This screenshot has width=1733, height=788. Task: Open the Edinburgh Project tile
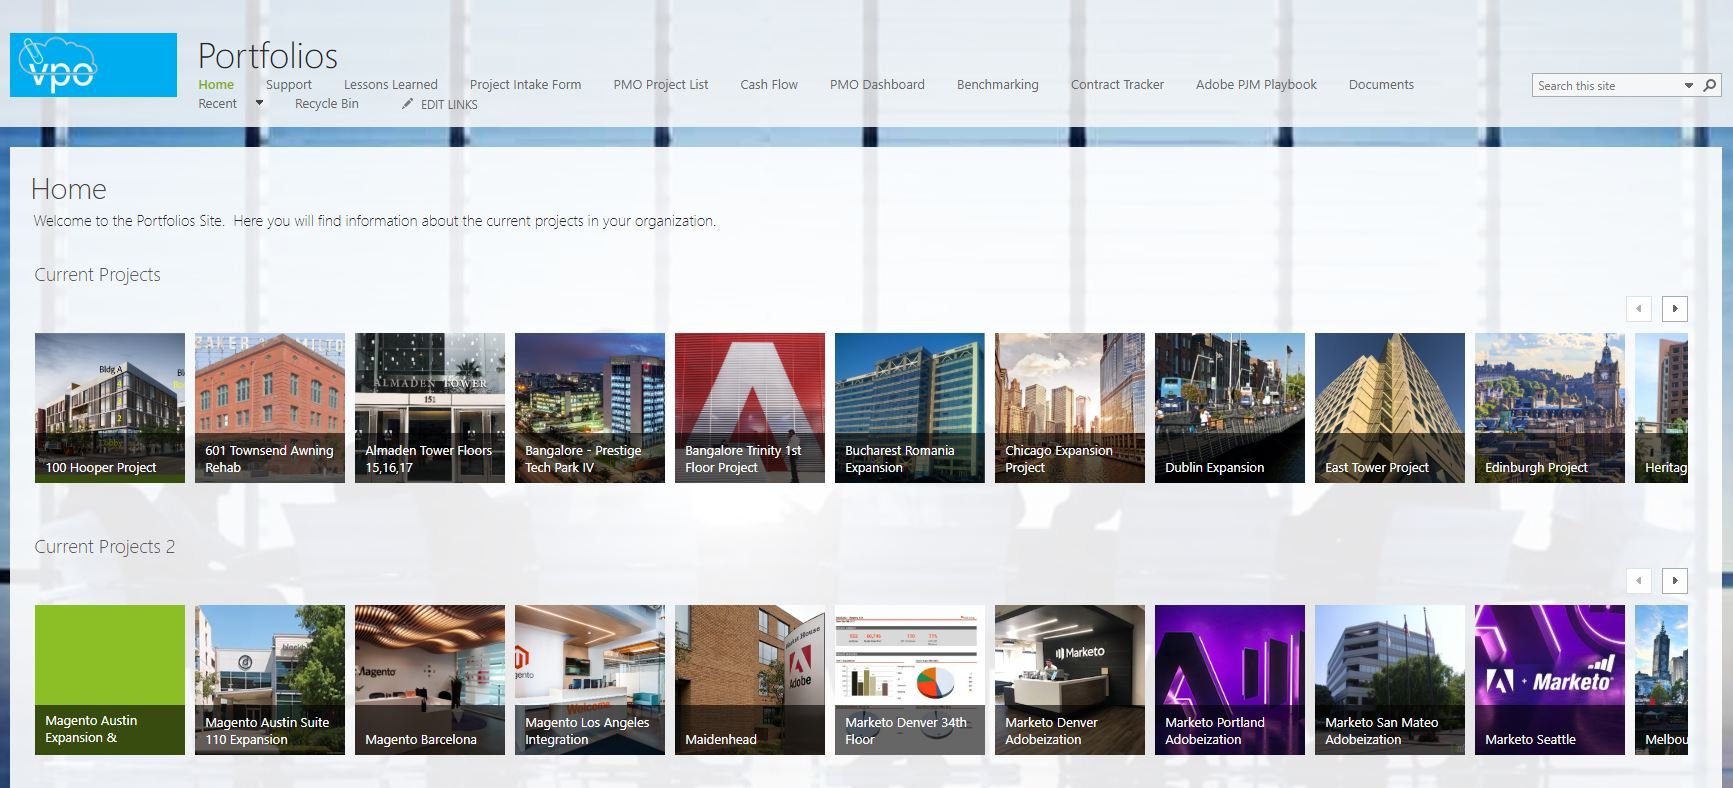click(1550, 408)
